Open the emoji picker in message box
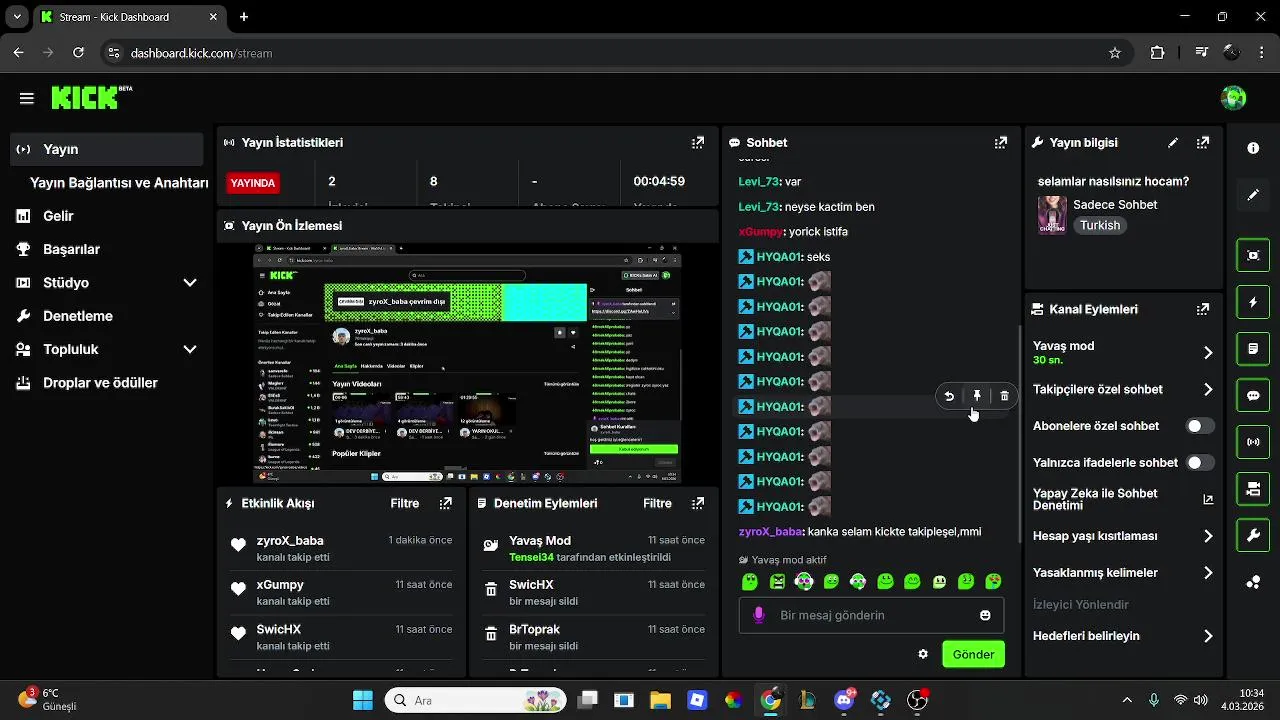 tap(985, 615)
